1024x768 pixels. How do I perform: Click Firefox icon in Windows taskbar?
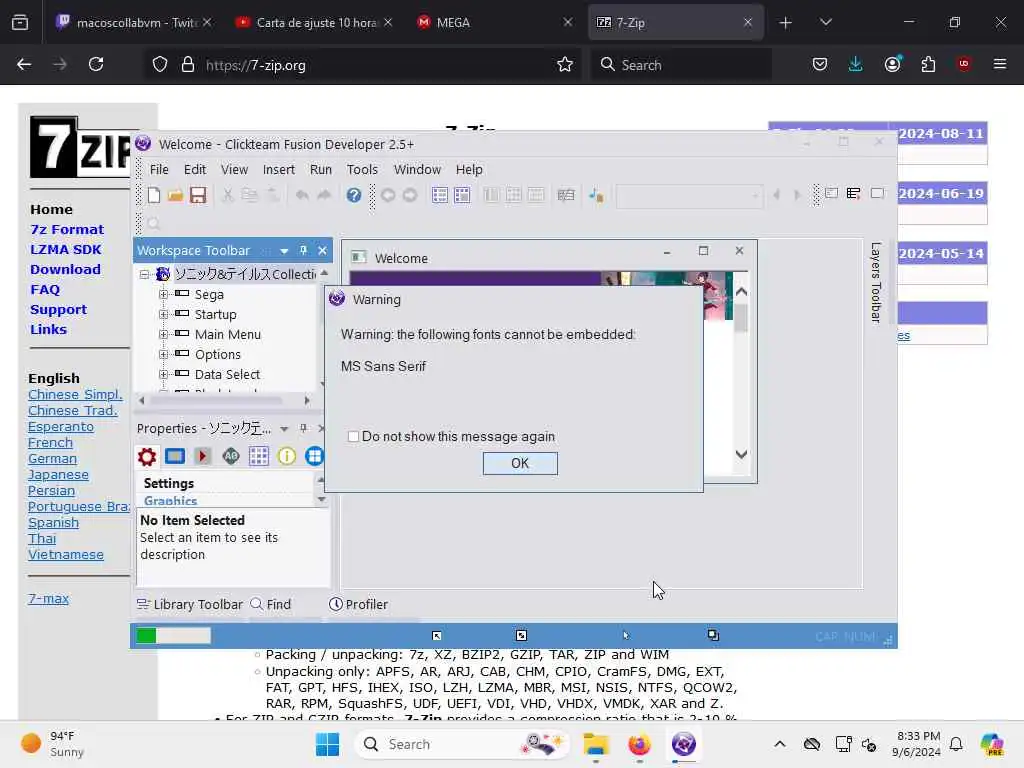(639, 744)
